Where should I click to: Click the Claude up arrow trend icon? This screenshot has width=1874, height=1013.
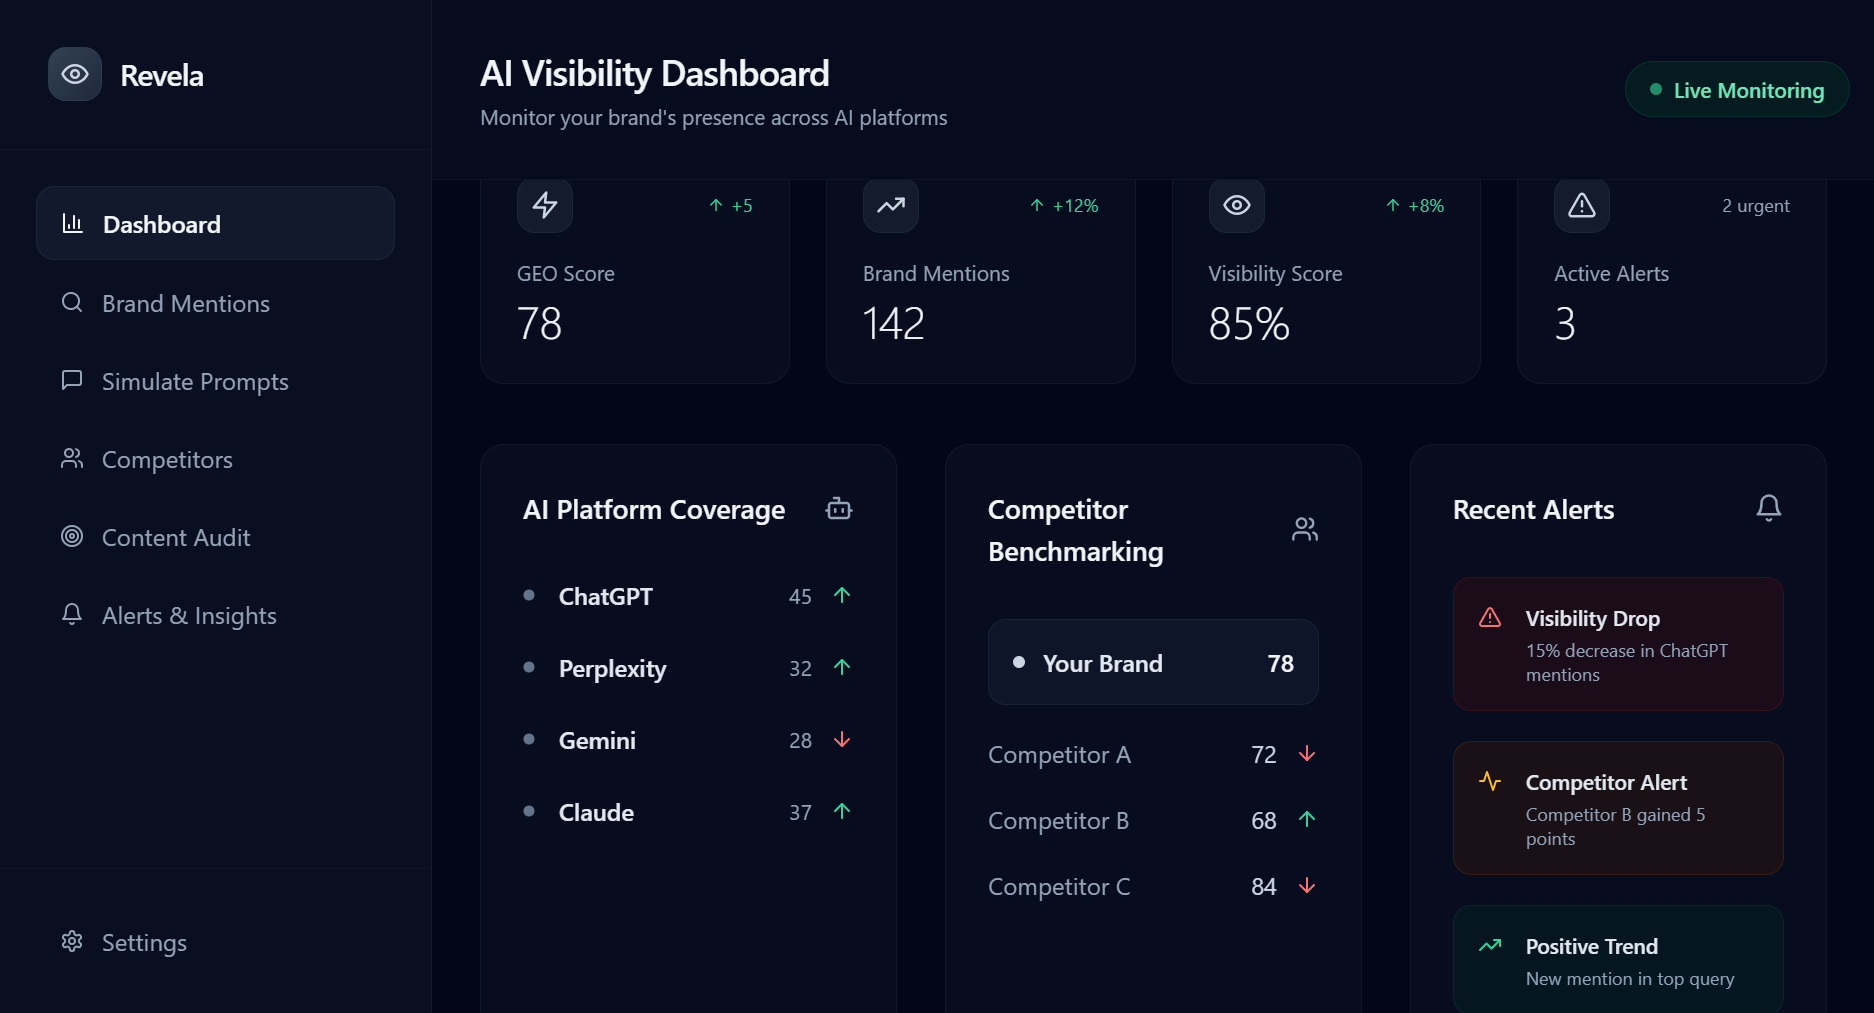click(x=842, y=811)
